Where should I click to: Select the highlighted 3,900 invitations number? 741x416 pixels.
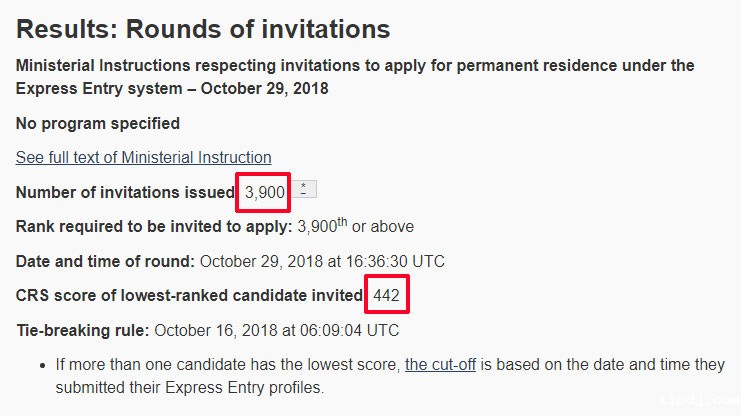click(265, 192)
